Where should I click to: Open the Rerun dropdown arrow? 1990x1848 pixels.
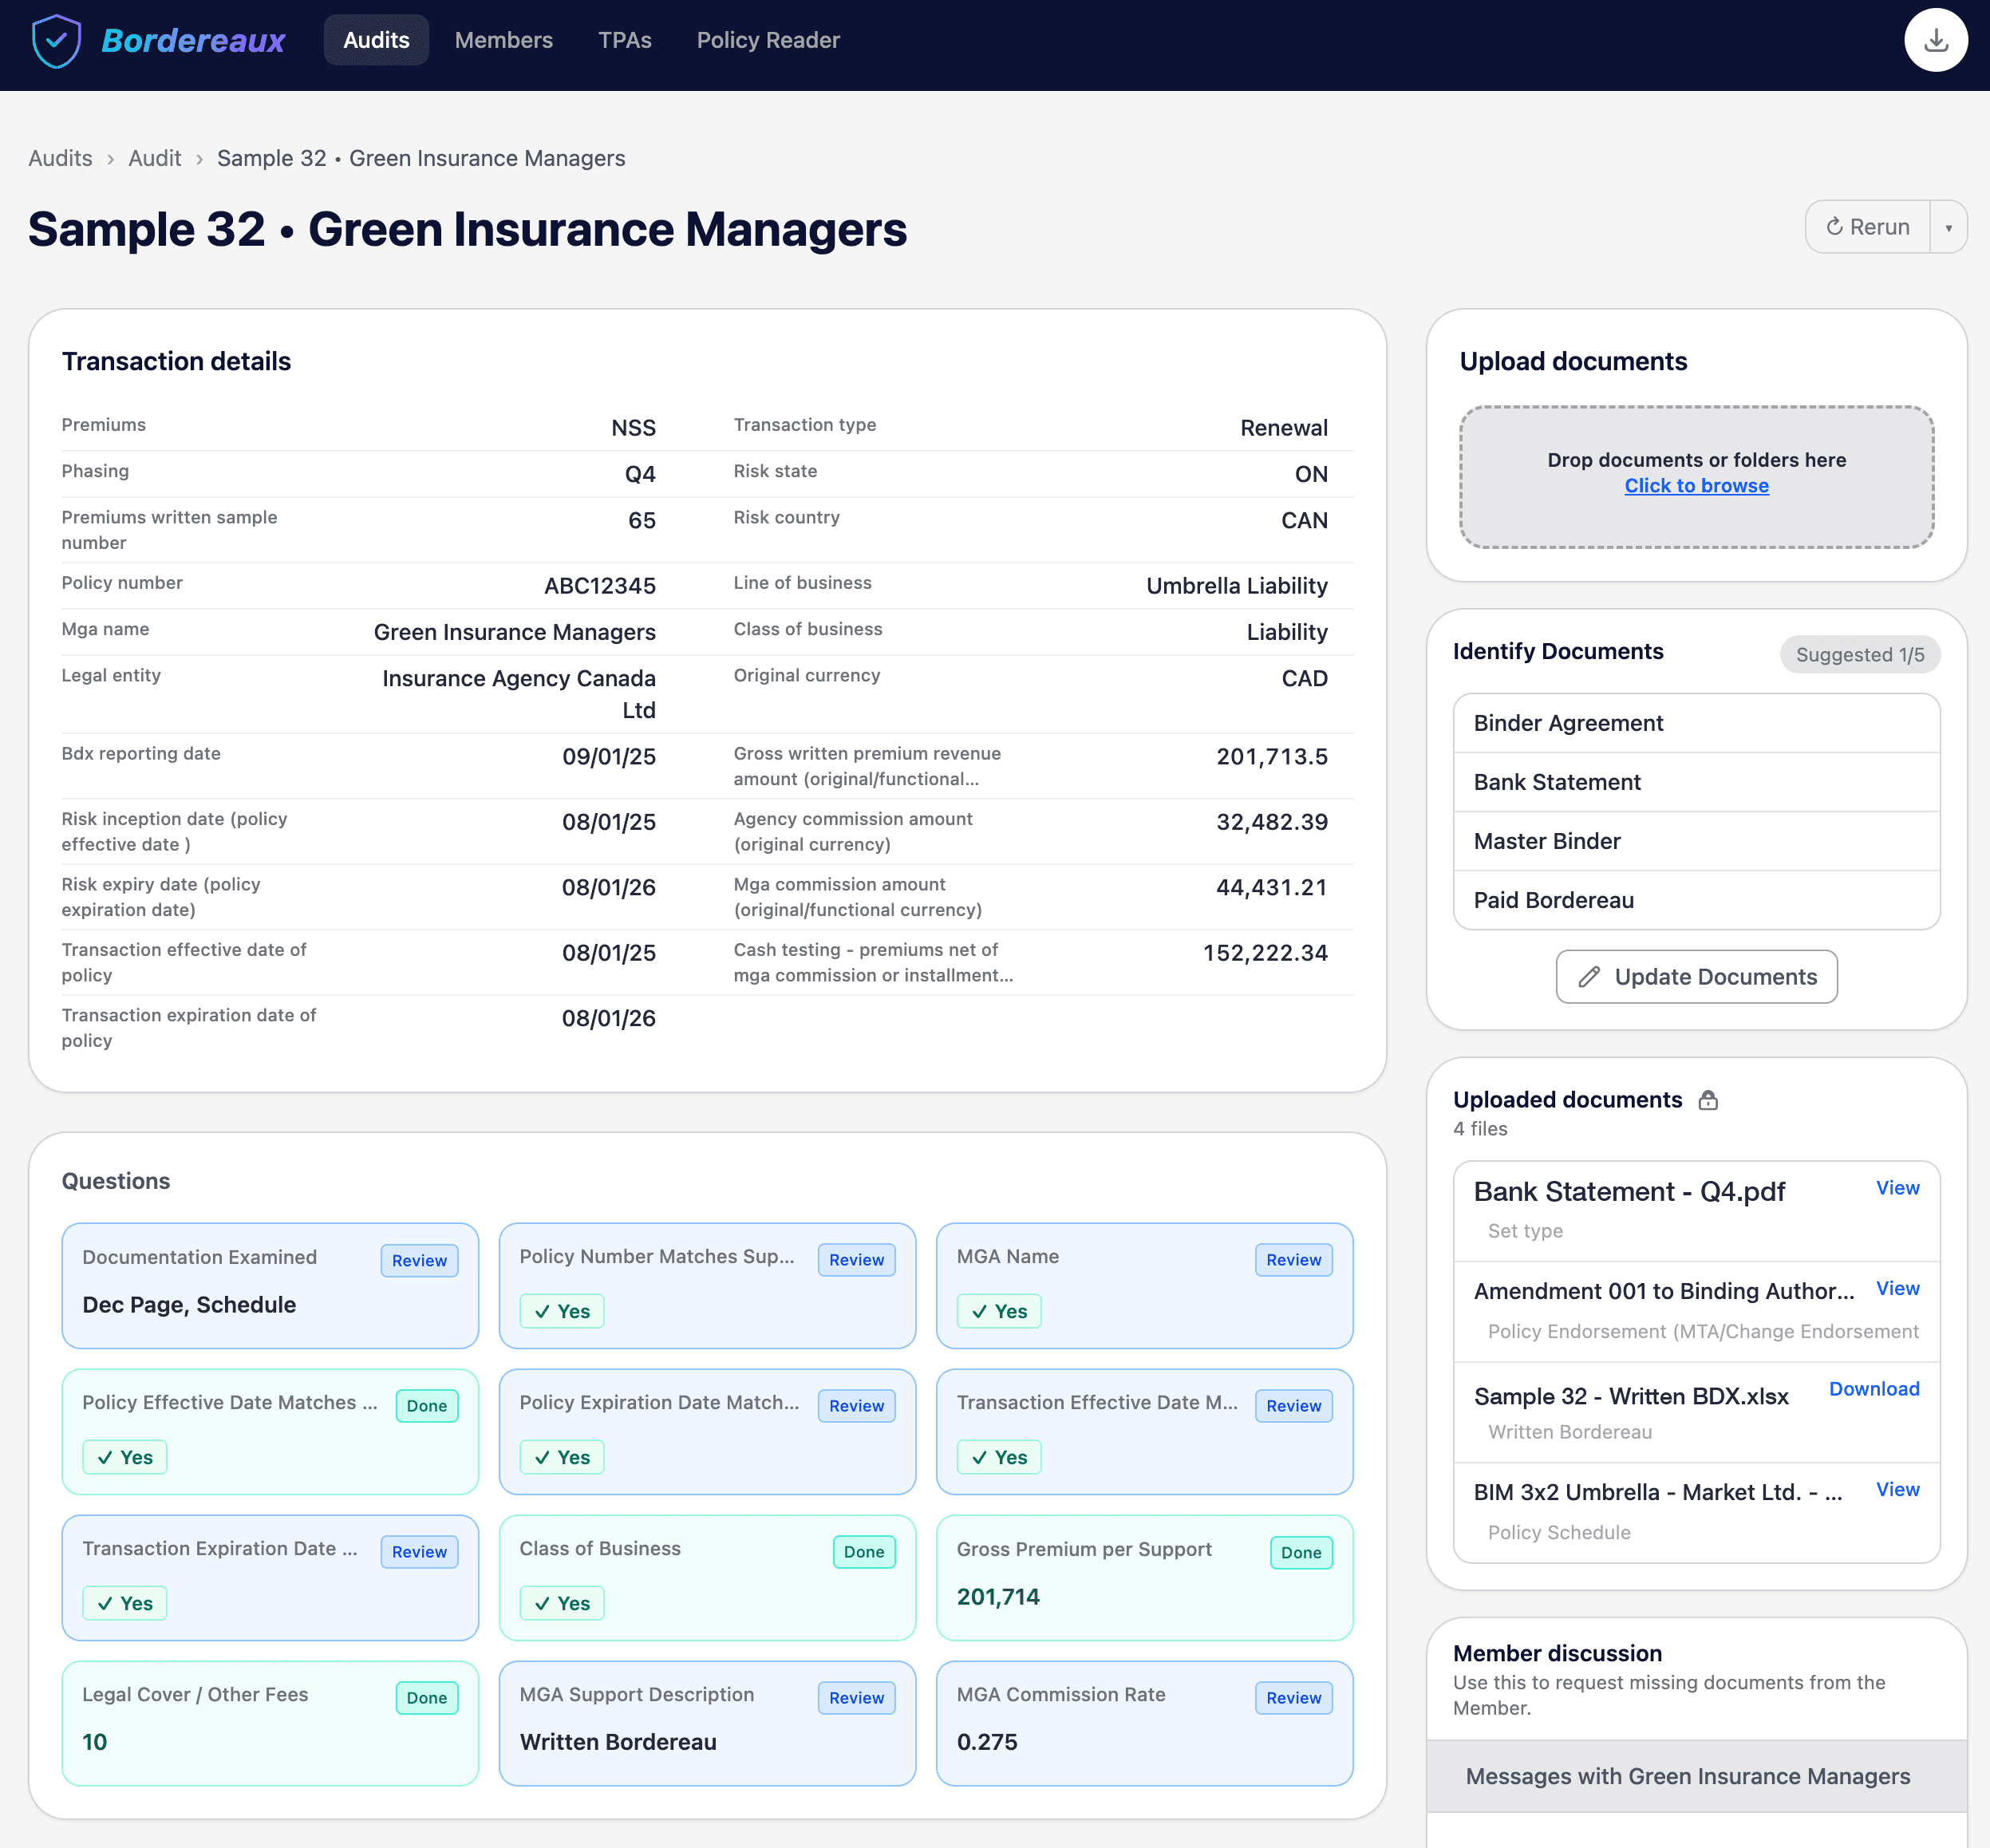pyautogui.click(x=1948, y=228)
